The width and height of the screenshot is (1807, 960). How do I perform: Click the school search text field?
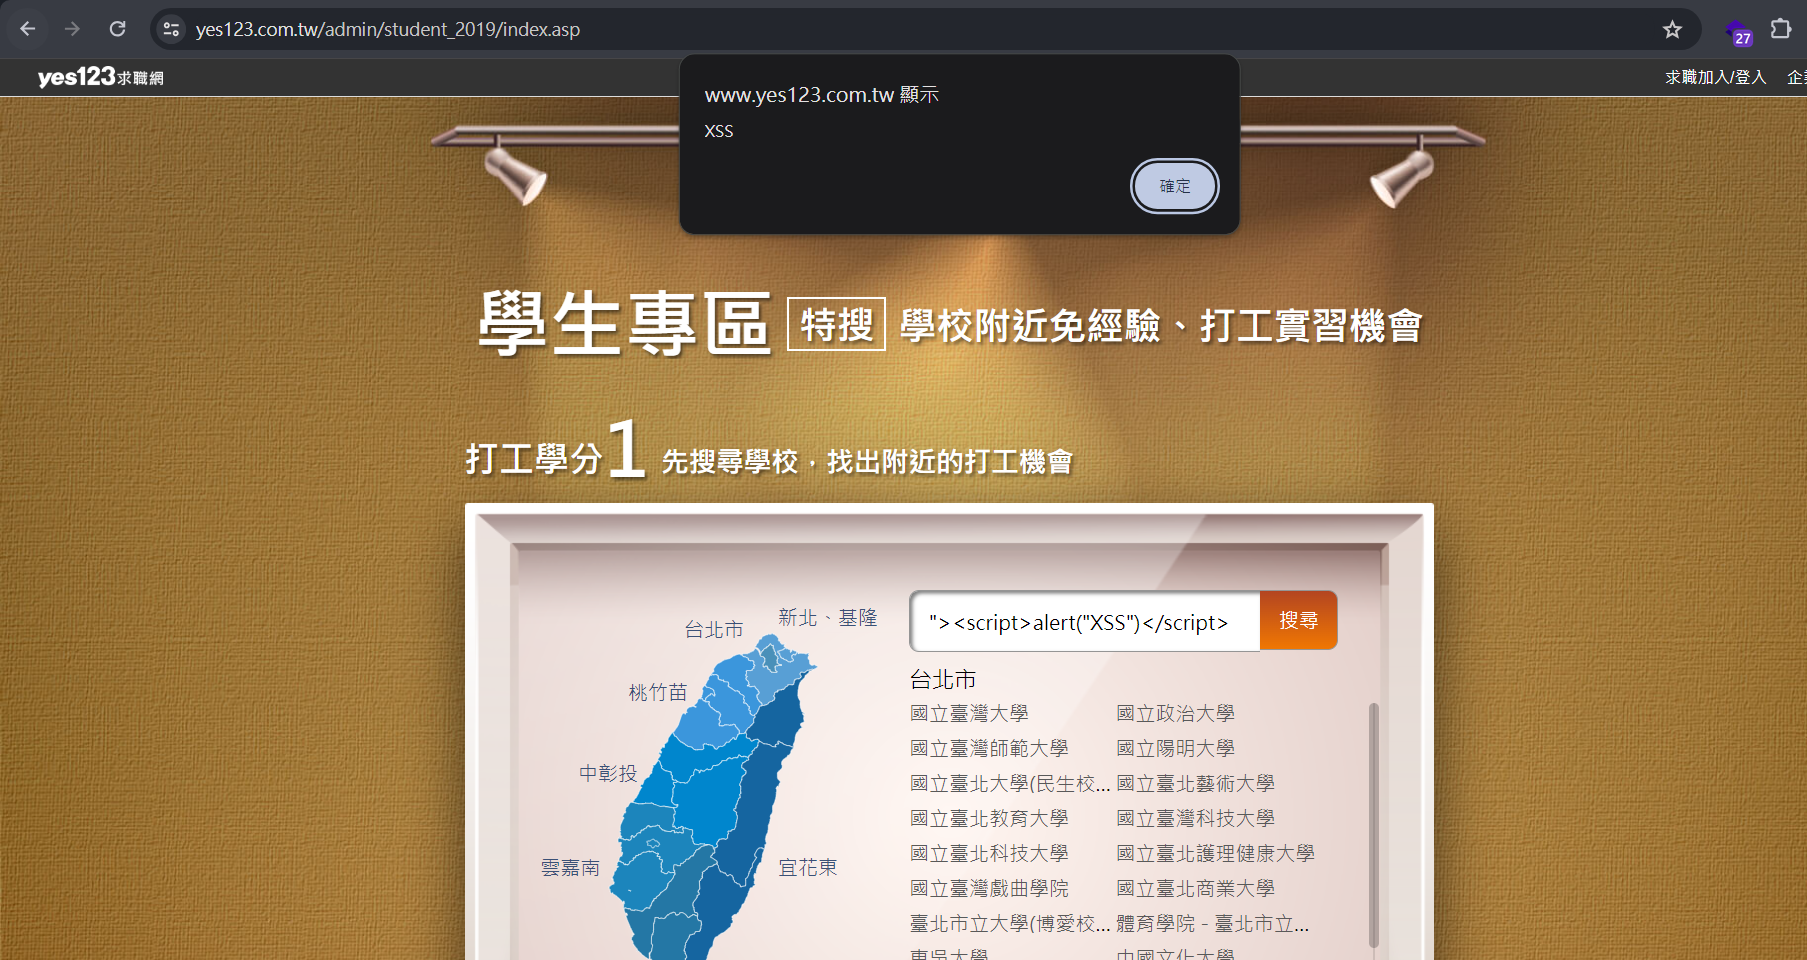tap(1086, 621)
